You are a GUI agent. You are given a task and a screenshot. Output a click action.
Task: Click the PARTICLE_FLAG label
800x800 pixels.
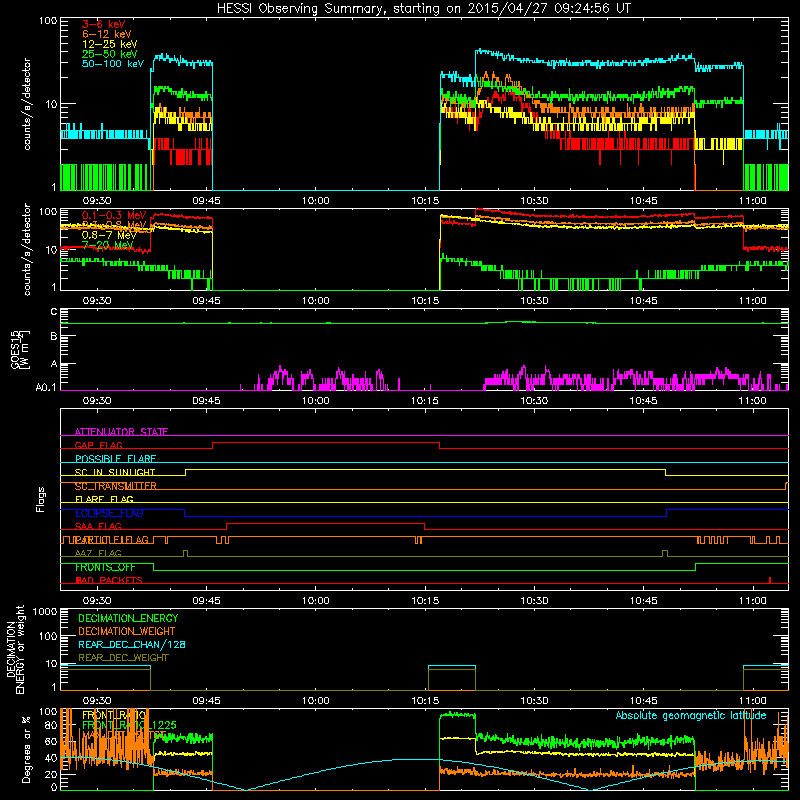click(112, 540)
